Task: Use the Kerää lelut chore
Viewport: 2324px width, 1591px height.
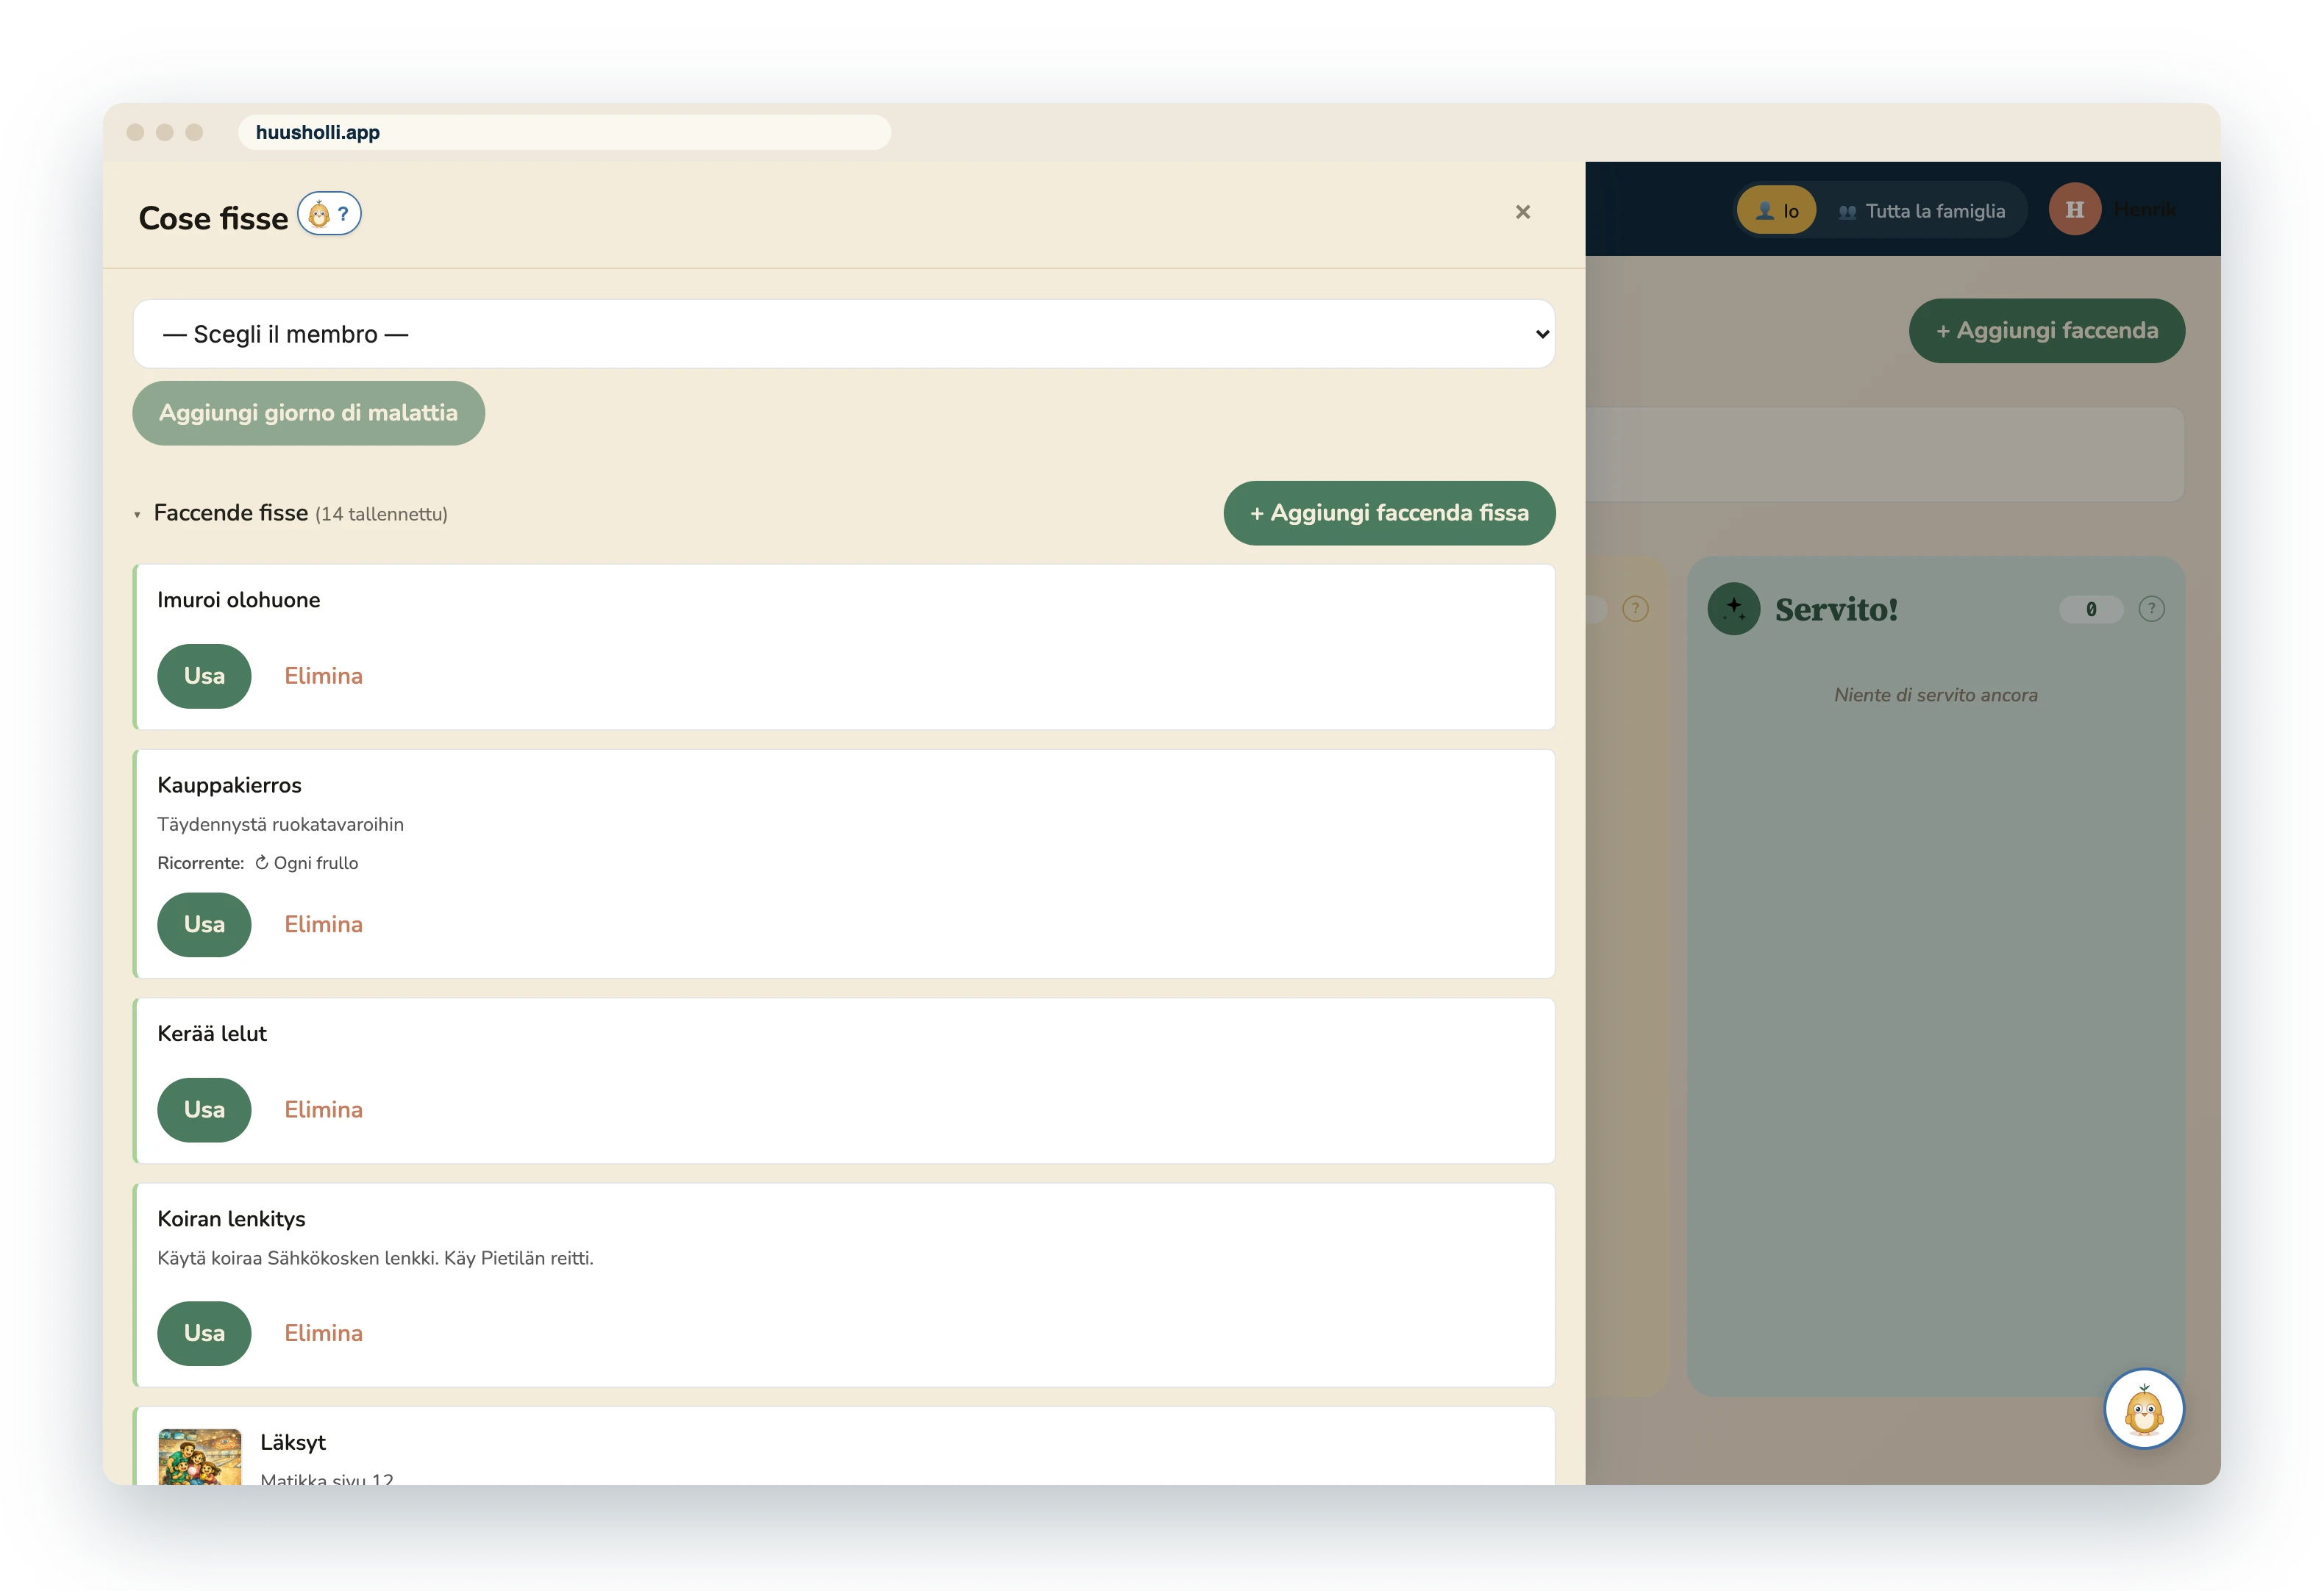Action: click(204, 1110)
